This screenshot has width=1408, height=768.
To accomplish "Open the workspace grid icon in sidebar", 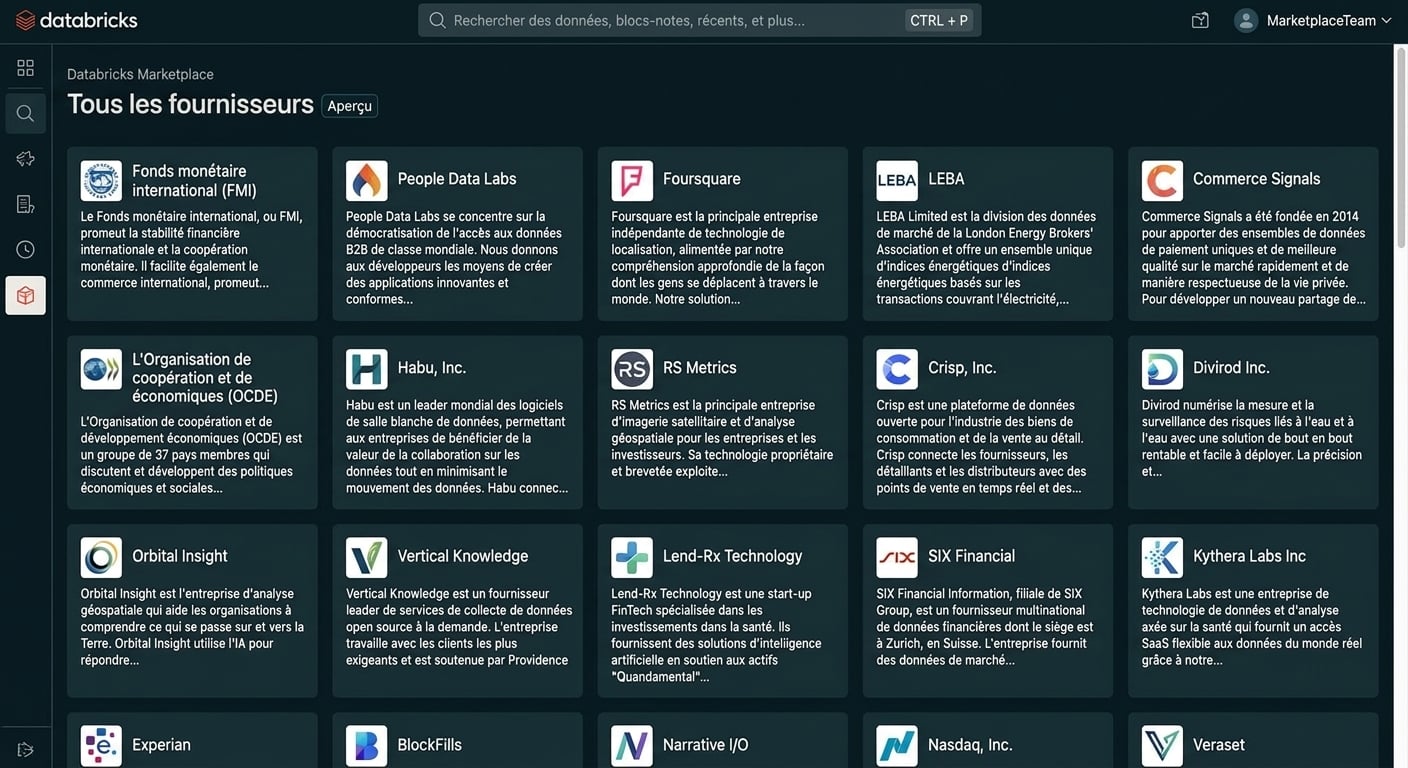I will coord(25,68).
